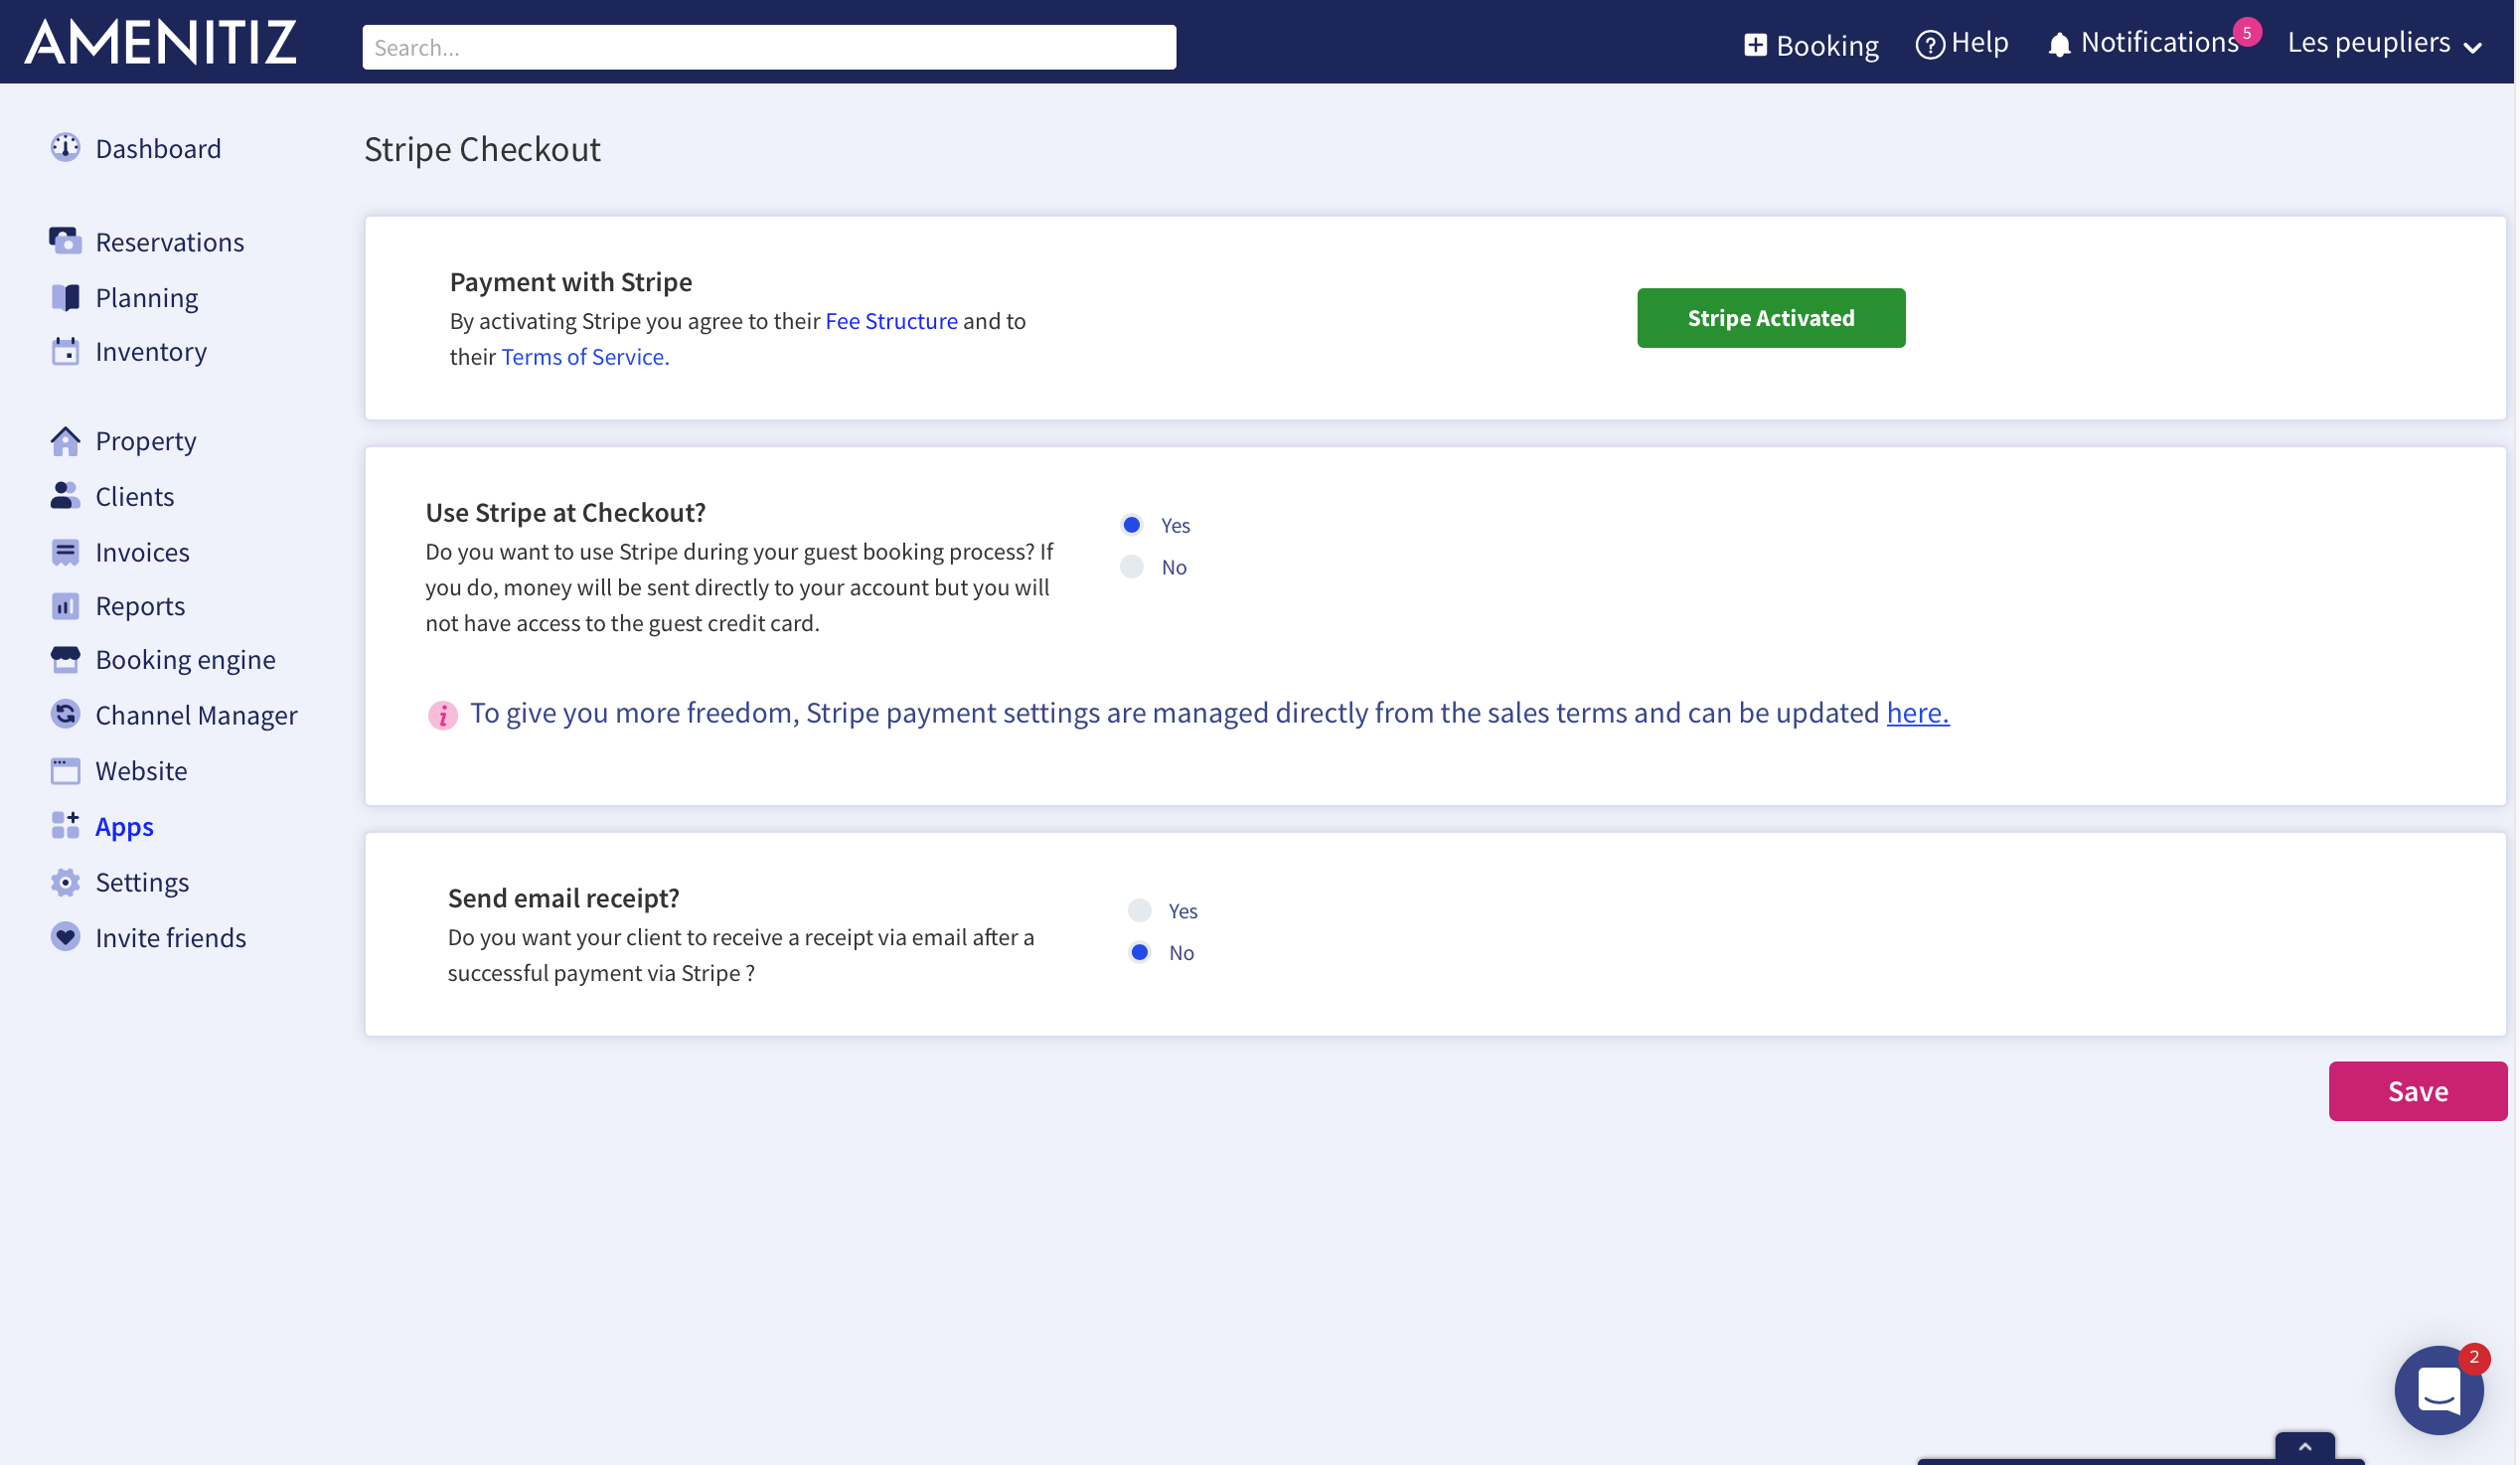Open the Inventory menu item
The width and height of the screenshot is (2520, 1465).
click(151, 351)
